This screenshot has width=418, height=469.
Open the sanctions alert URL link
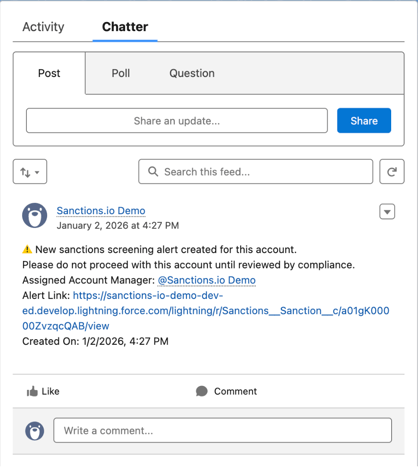point(206,311)
